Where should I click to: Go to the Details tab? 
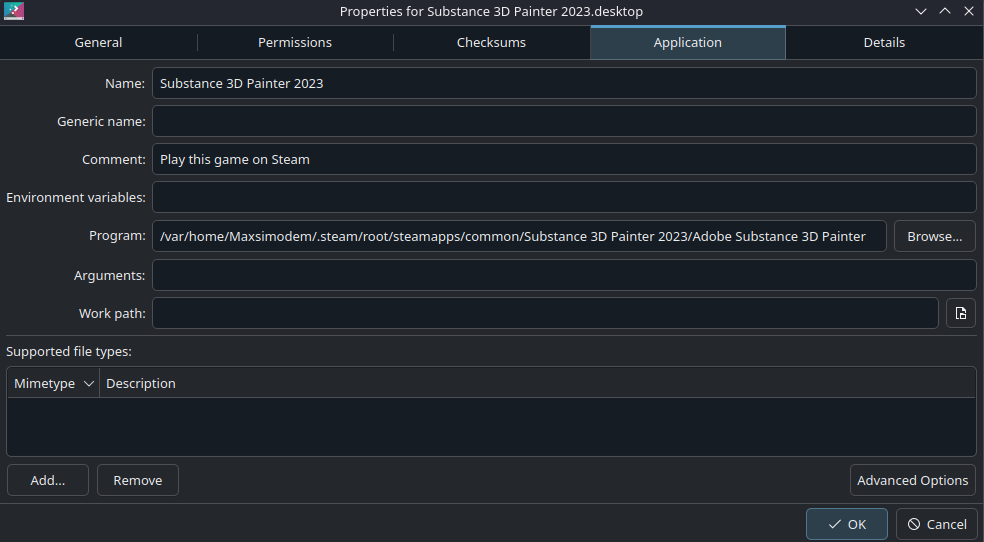click(884, 43)
